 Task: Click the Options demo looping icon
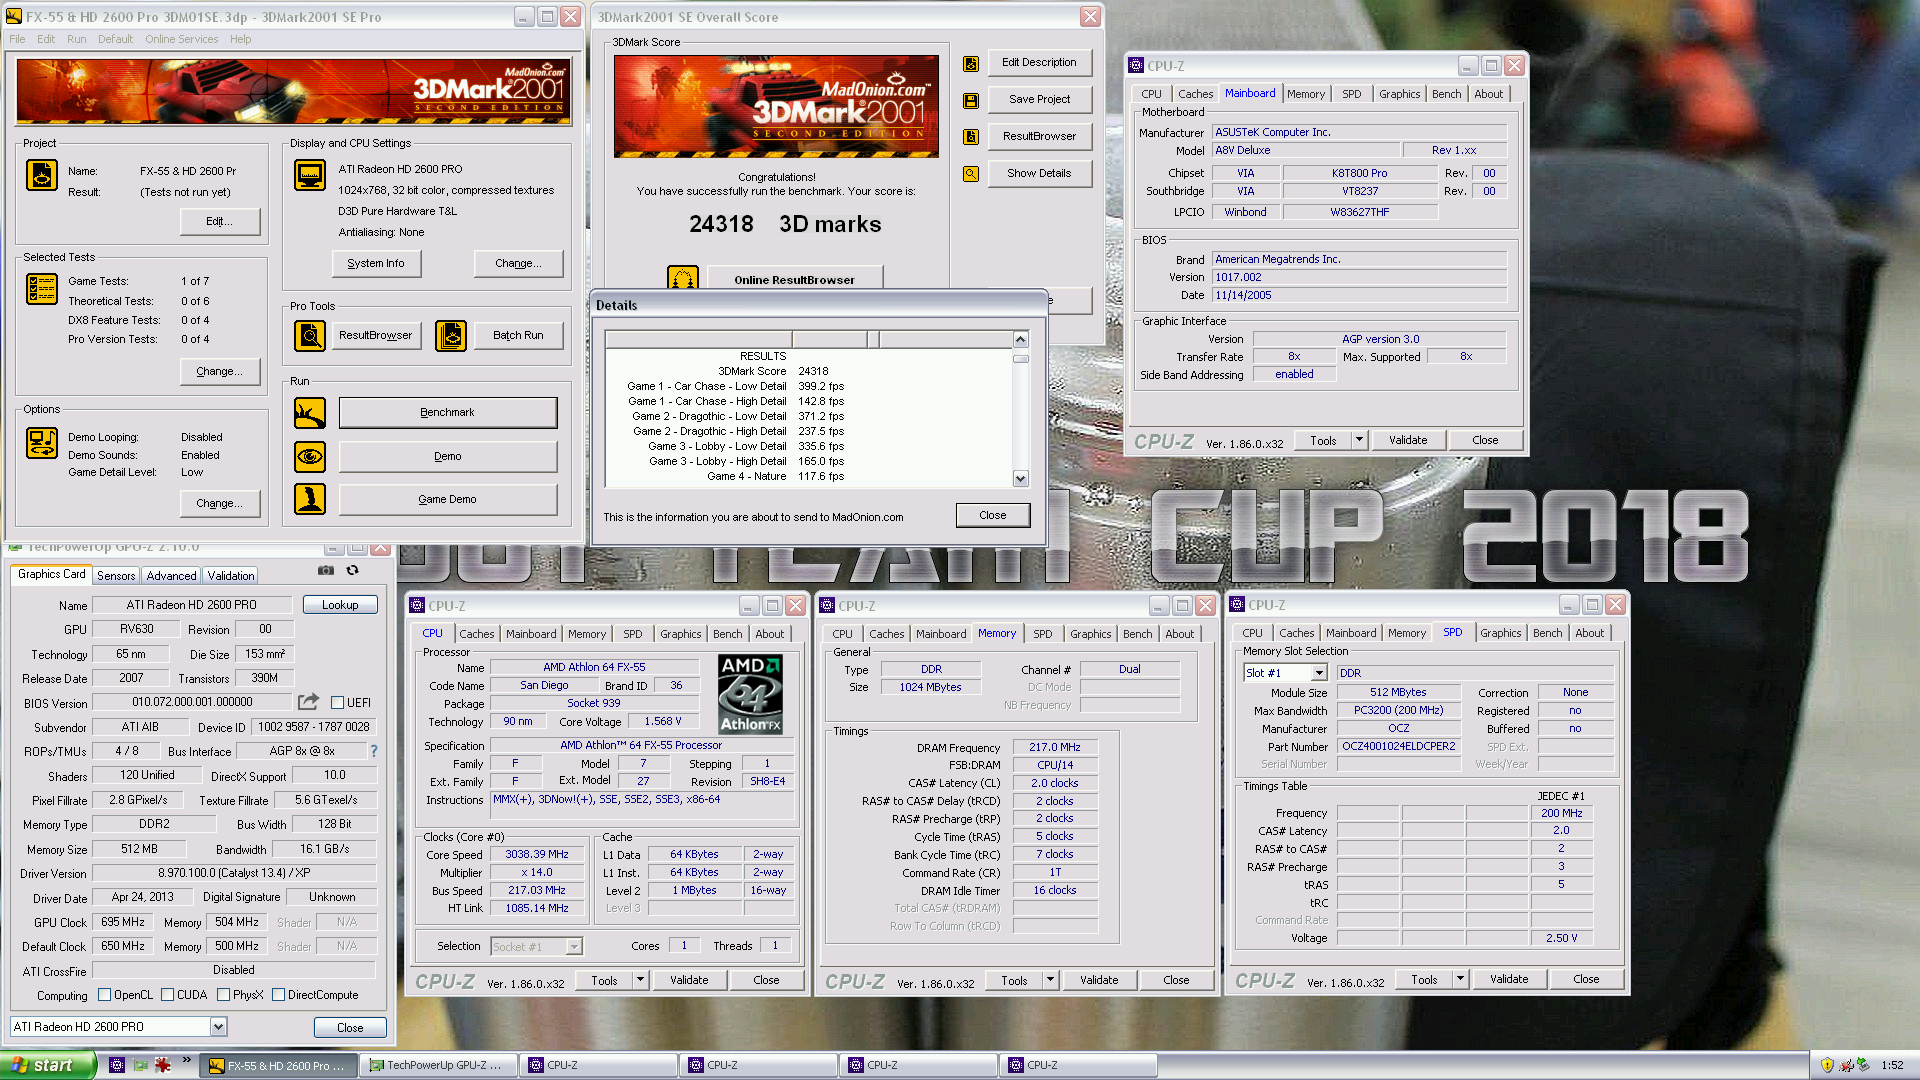(42, 443)
